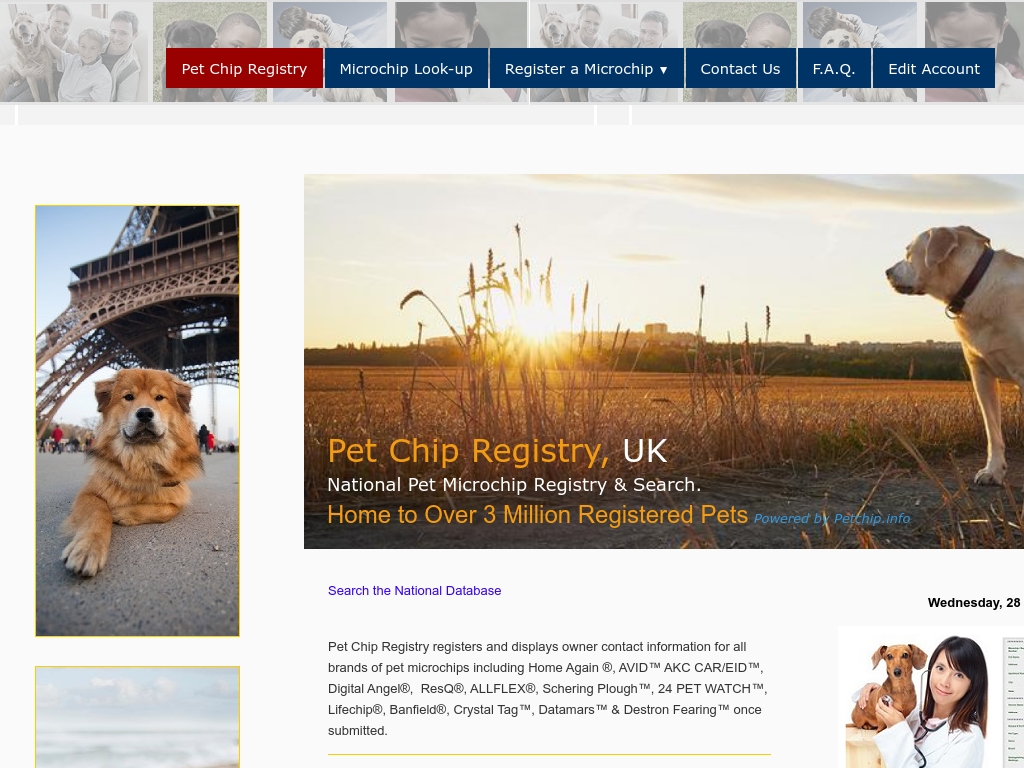This screenshot has height=768, width=1024.
Task: Expand the Register a Microchip dropdown arrow
Action: (x=664, y=69)
